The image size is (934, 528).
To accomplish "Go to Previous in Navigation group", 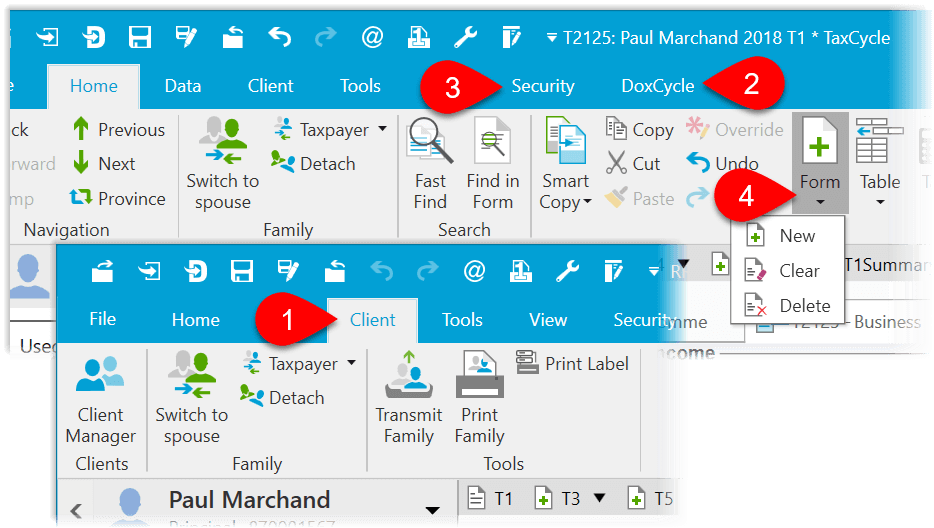I will 118,129.
